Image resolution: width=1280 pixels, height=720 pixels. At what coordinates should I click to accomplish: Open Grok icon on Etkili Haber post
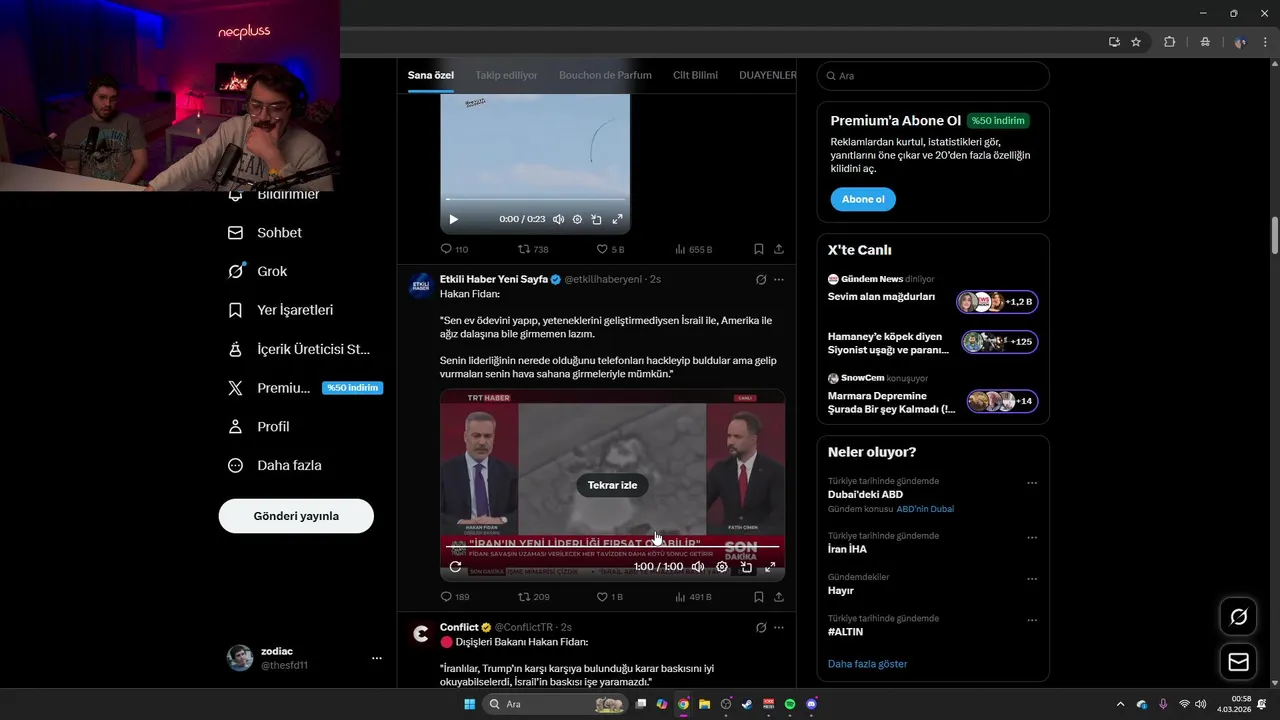click(x=761, y=280)
